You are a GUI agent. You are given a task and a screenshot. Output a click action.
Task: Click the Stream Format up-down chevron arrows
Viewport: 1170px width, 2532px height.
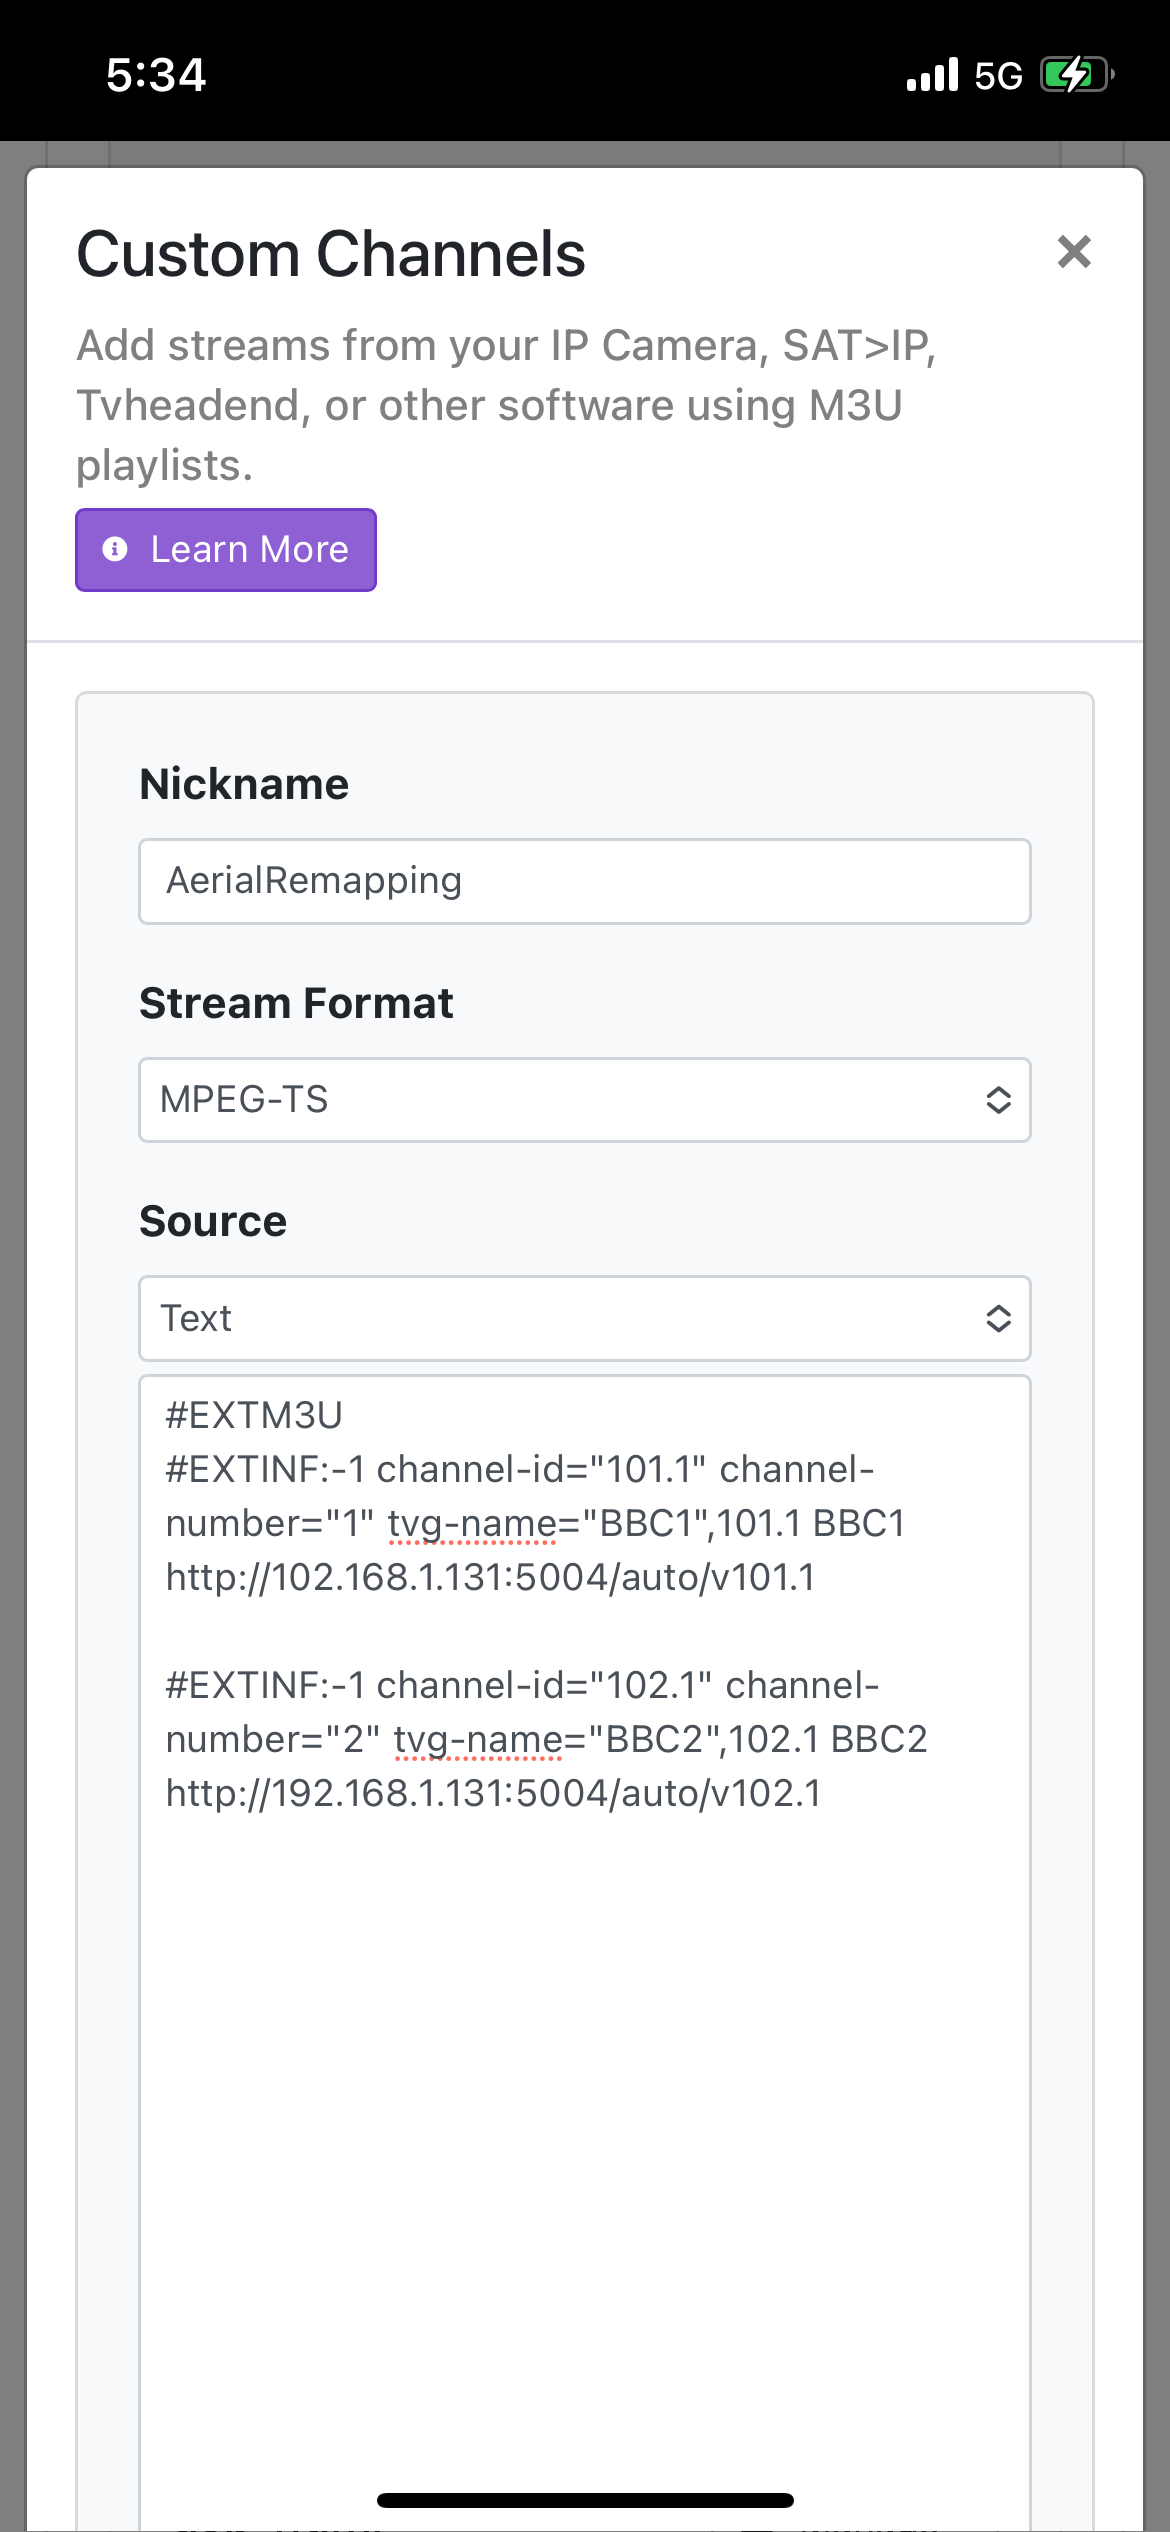pos(998,1100)
